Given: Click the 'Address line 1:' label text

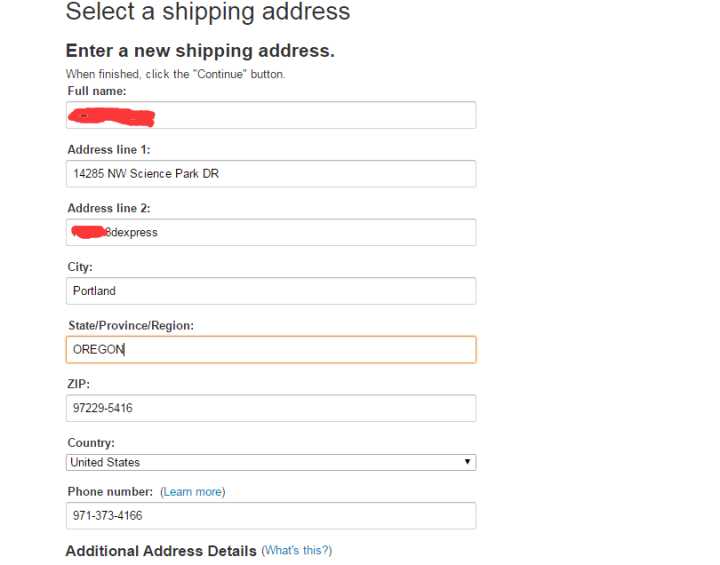Looking at the screenshot, I should click(x=108, y=150).
